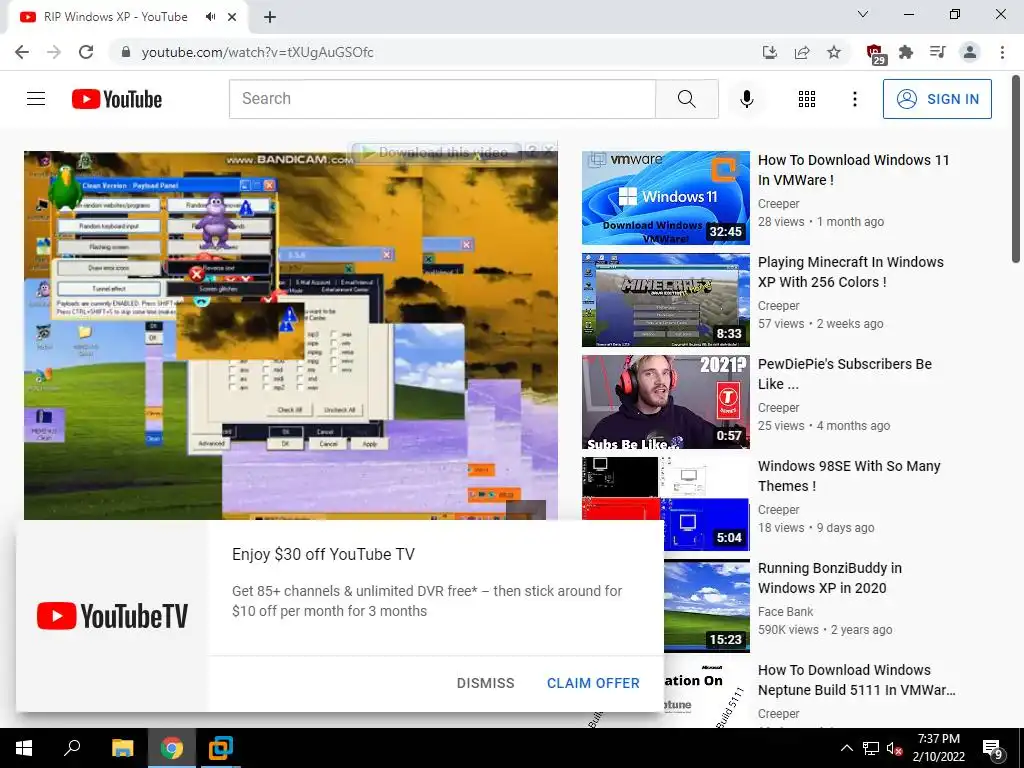The image size is (1024, 768).
Task: Go to the YouTube home logo
Action: pos(117,99)
